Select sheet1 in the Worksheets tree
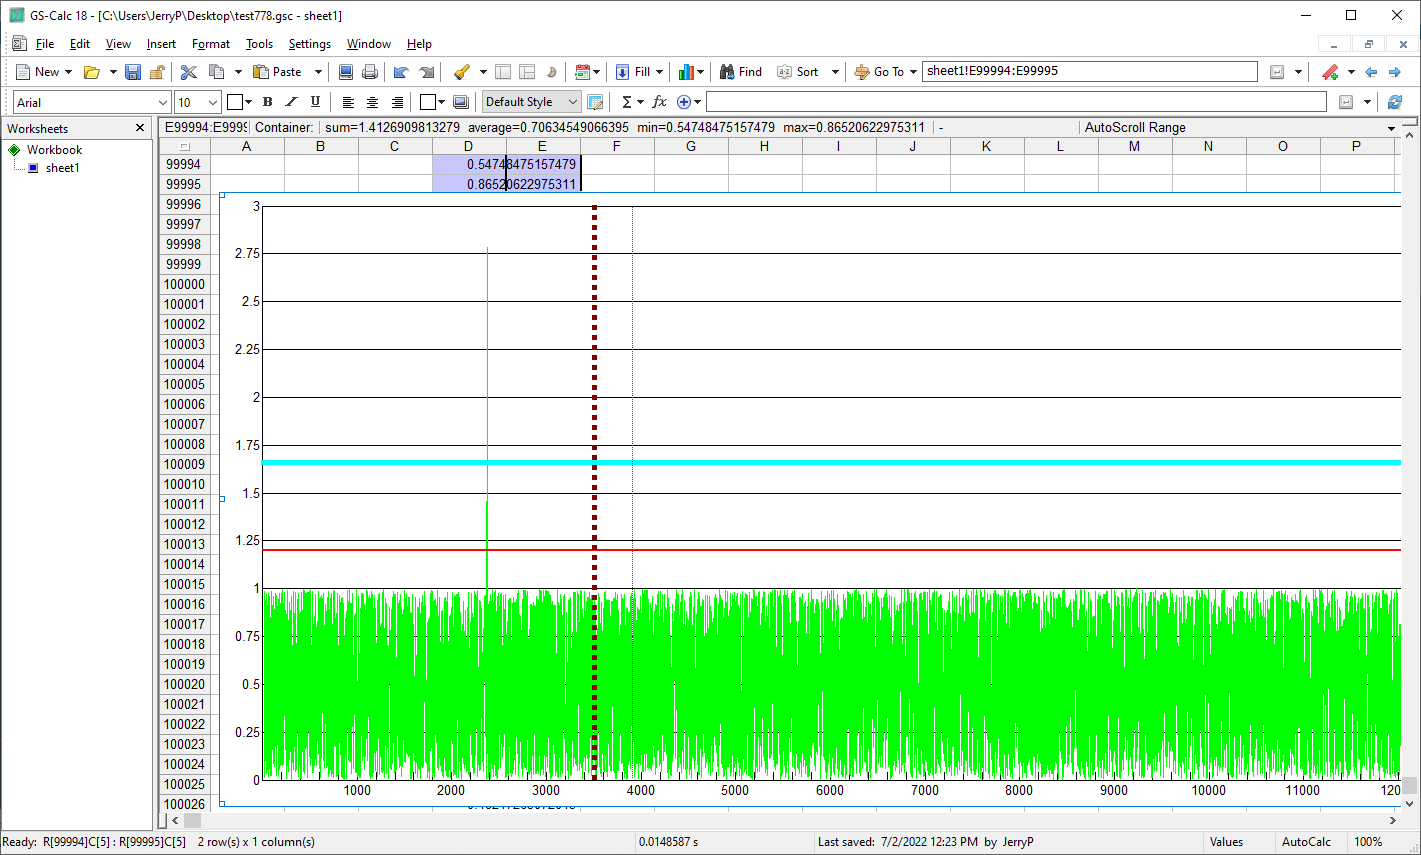This screenshot has width=1421, height=855. pos(62,168)
